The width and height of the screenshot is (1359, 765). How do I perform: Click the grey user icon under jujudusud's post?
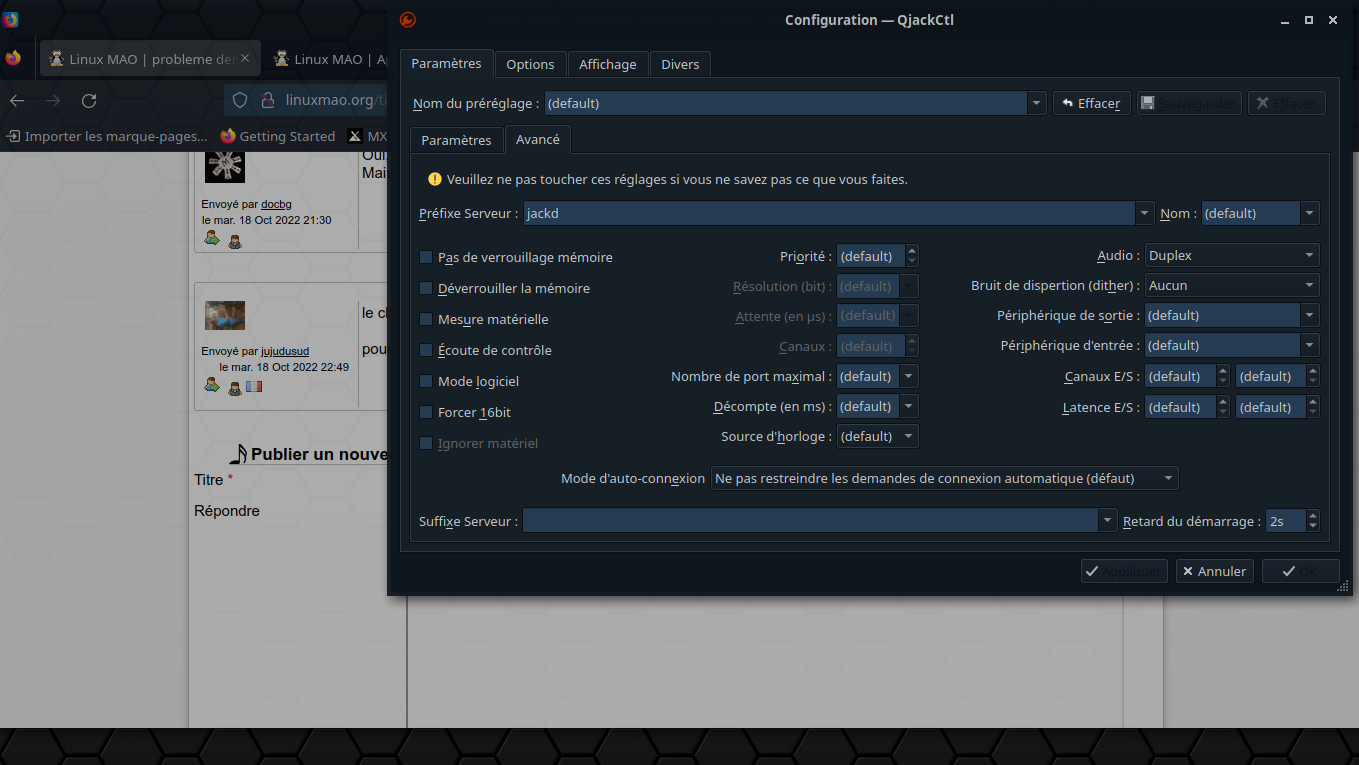tap(235, 388)
